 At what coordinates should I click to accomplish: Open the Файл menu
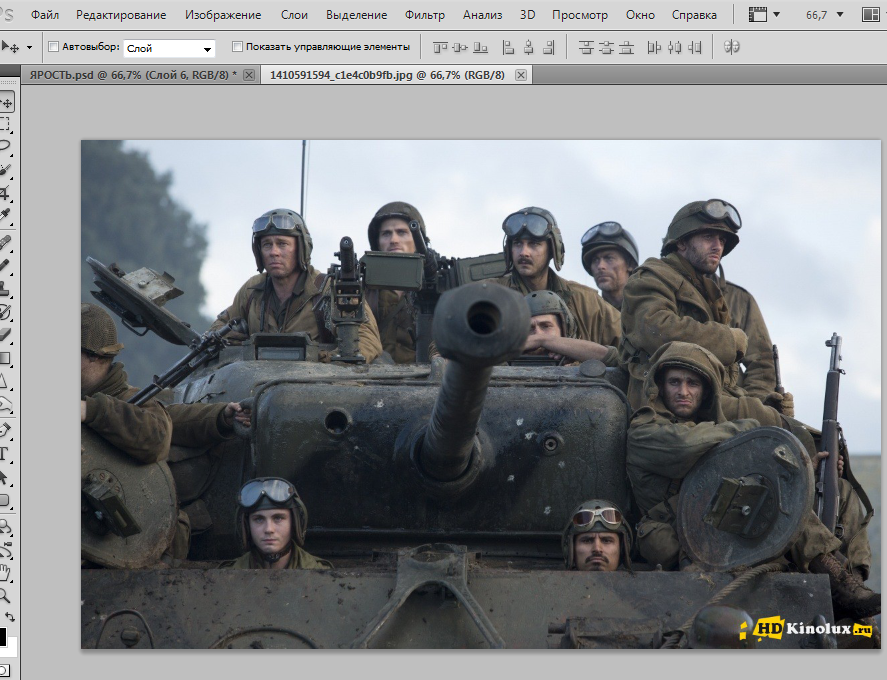coord(45,15)
